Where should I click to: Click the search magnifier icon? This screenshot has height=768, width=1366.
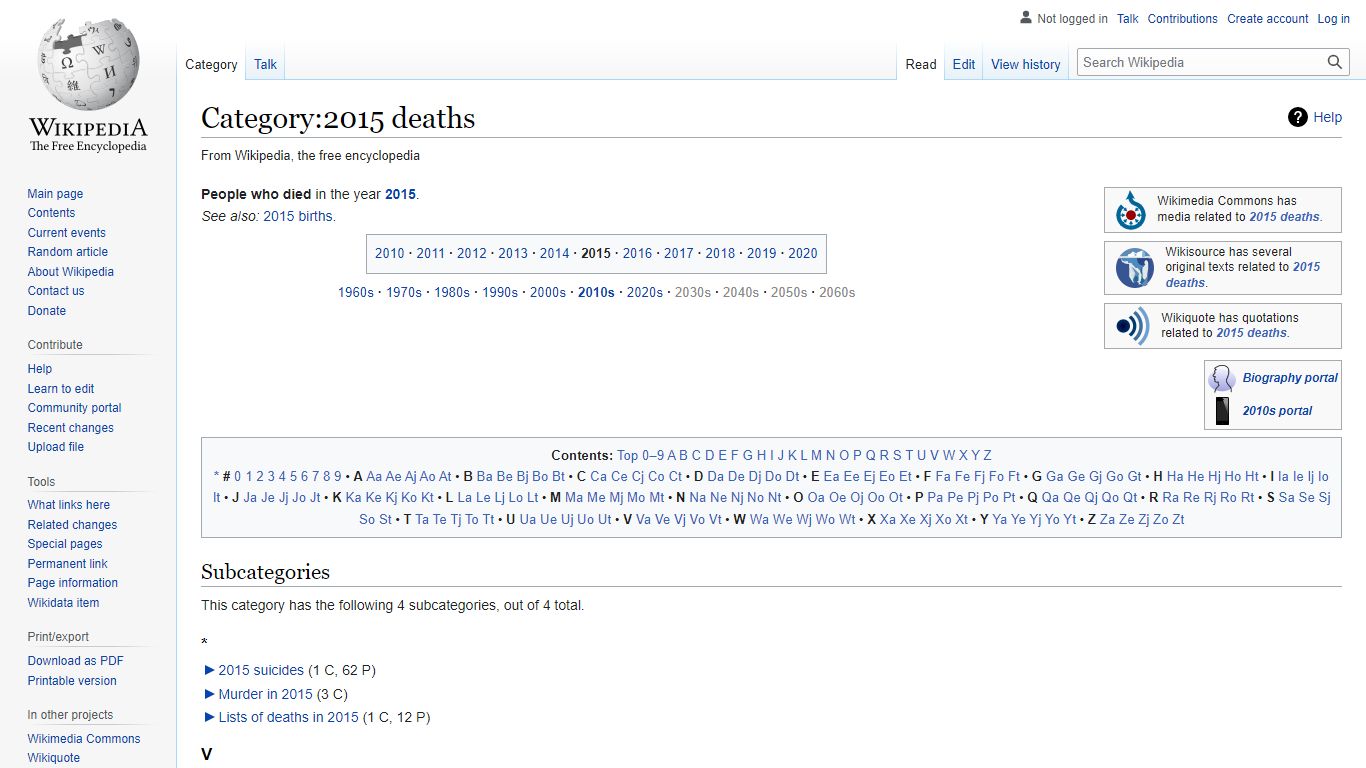[1335, 62]
